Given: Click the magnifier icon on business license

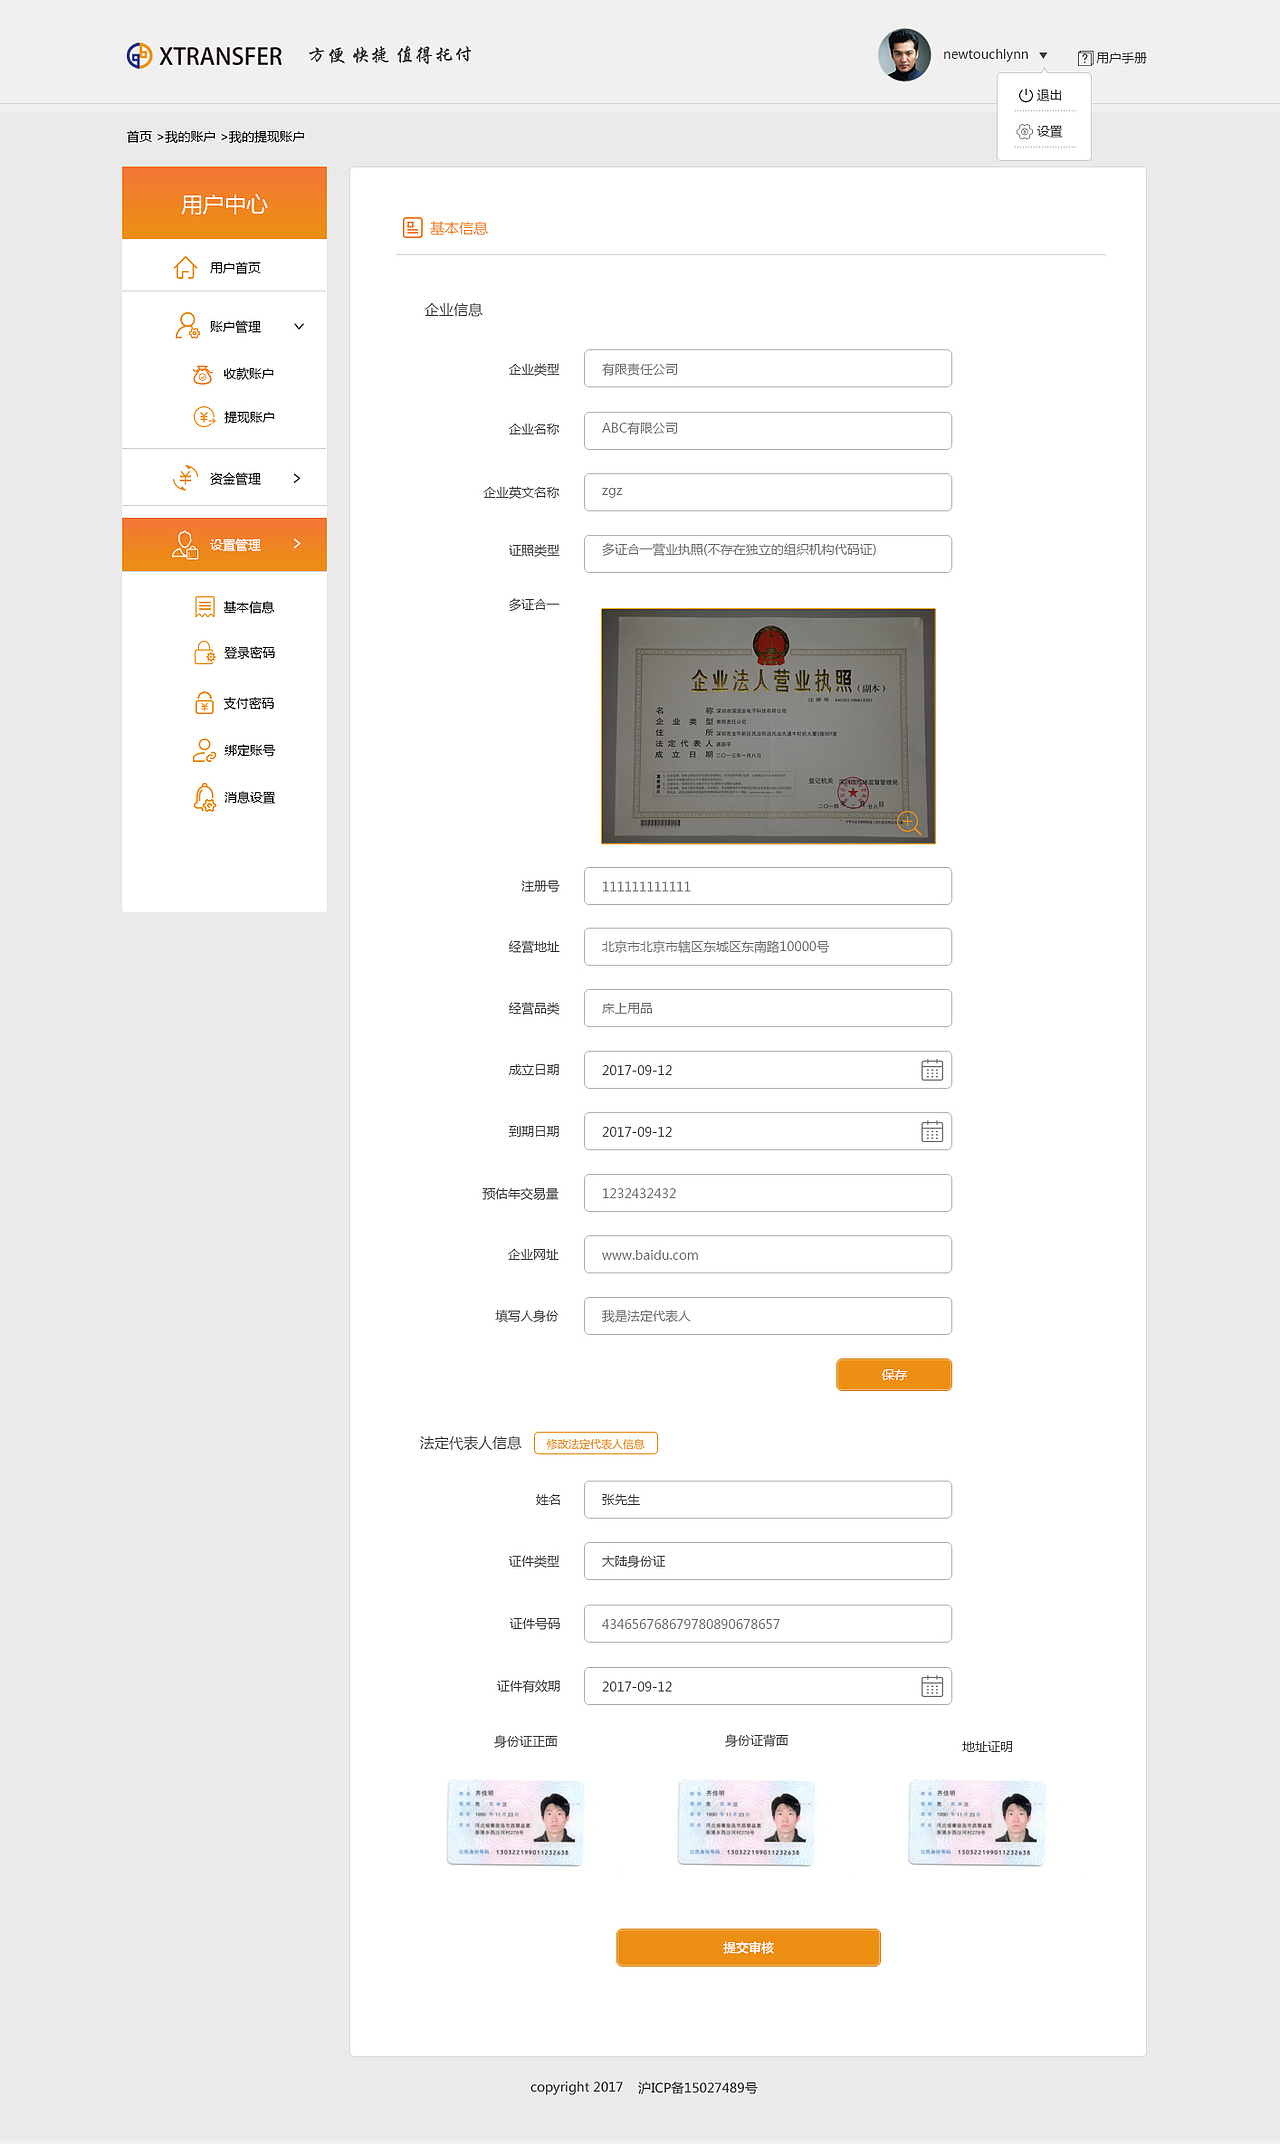Looking at the screenshot, I should point(908,823).
